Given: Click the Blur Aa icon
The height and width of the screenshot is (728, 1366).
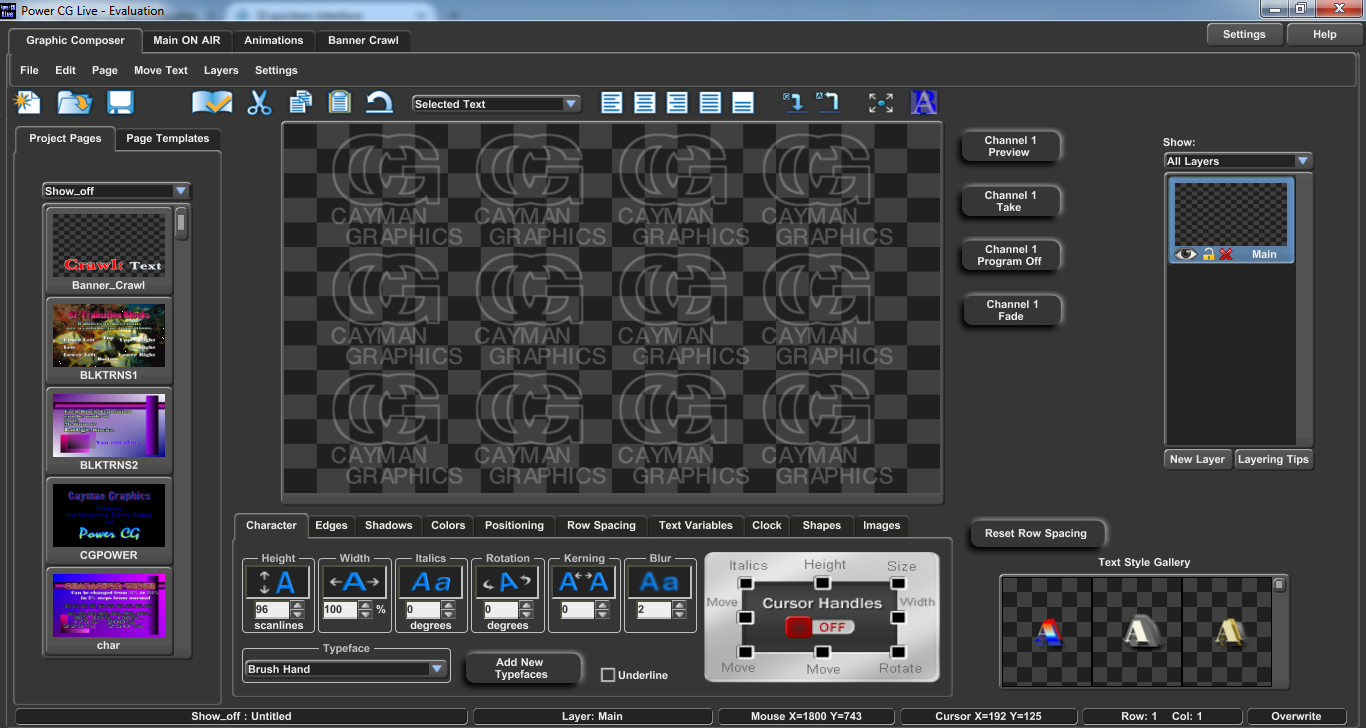Looking at the screenshot, I should (x=660, y=582).
